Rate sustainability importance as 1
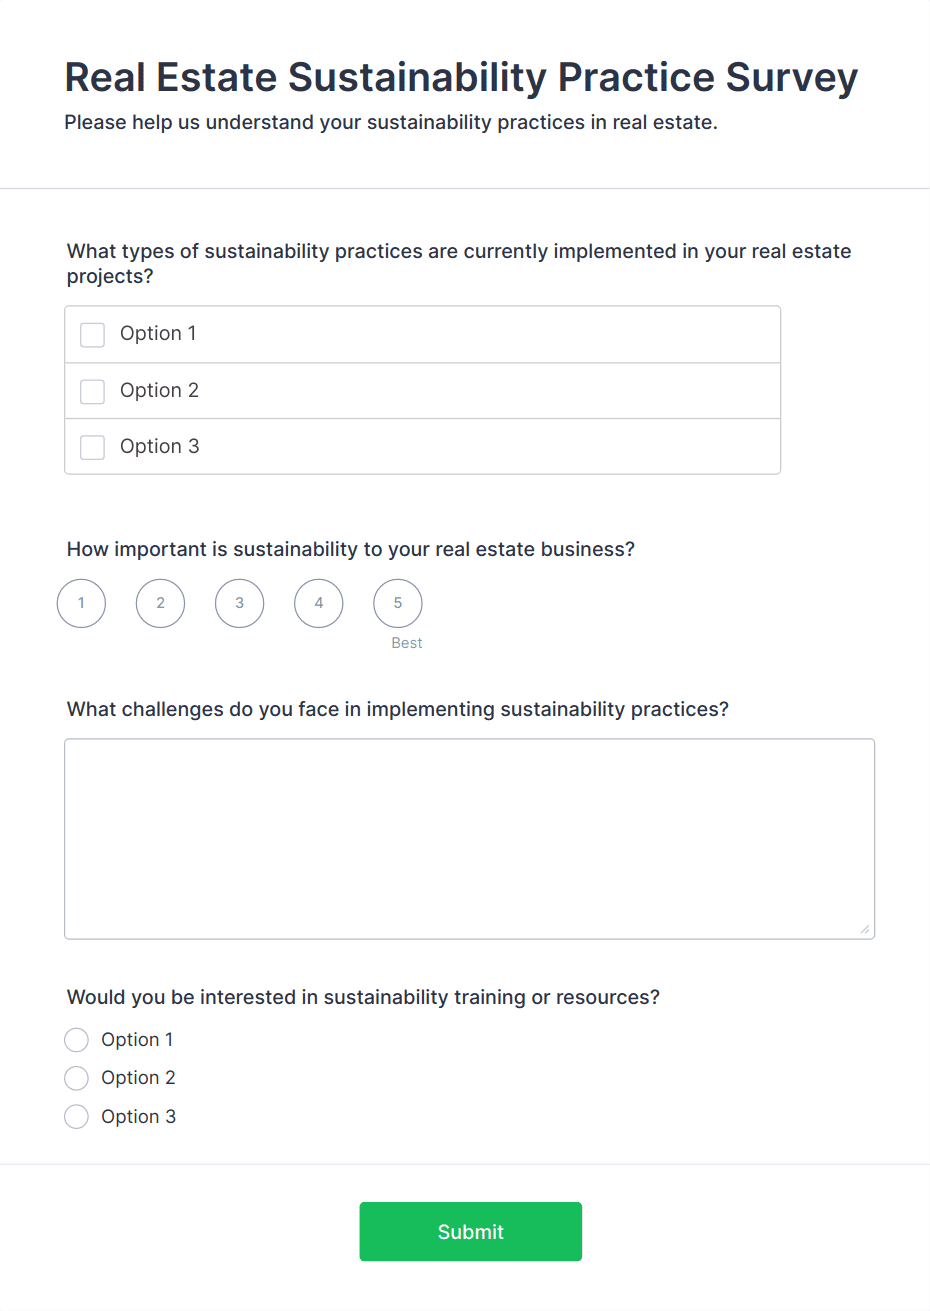The height and width of the screenshot is (1311, 930). click(x=81, y=603)
